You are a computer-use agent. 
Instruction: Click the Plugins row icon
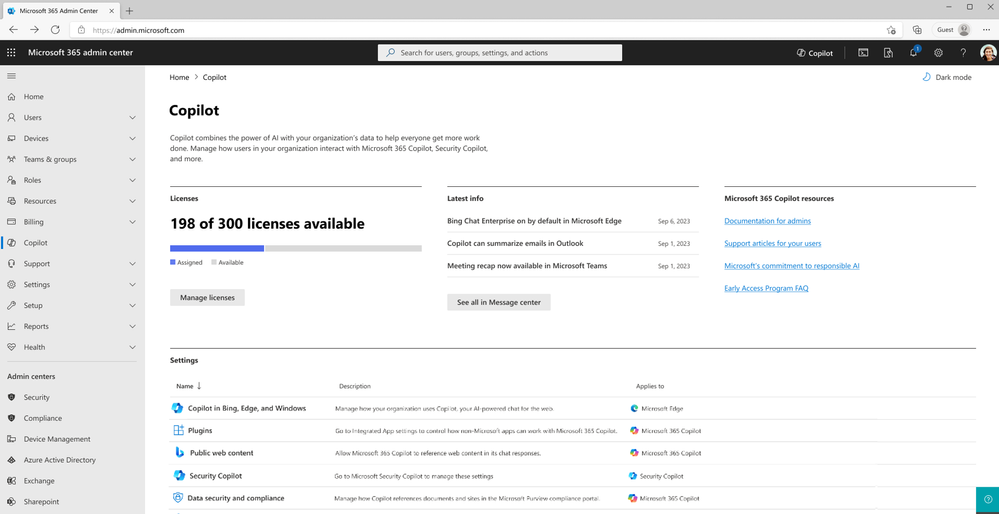pos(178,431)
